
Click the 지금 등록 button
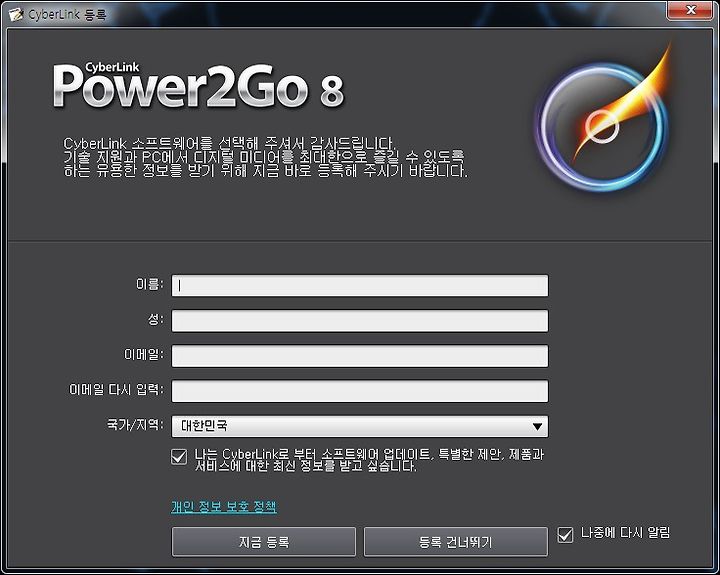264,542
